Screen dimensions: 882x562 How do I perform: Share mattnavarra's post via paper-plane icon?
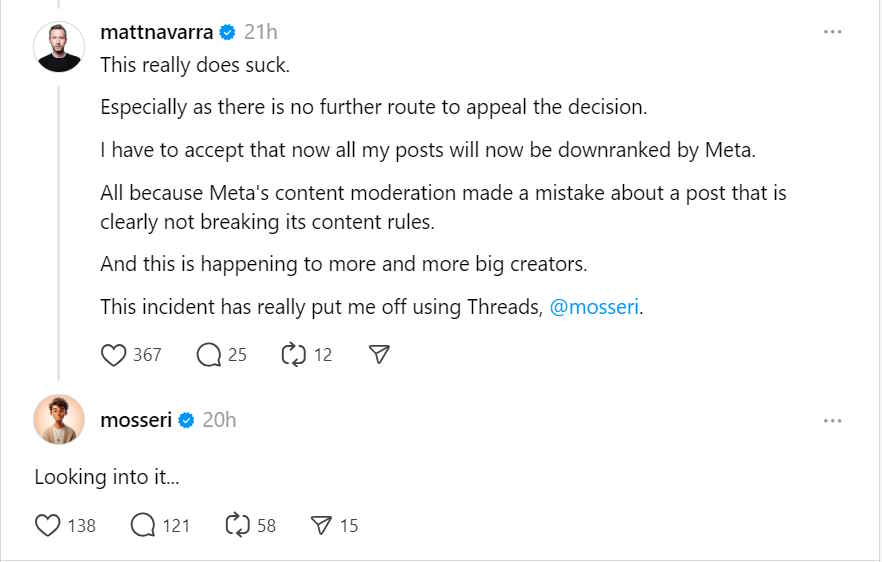pyautogui.click(x=379, y=354)
